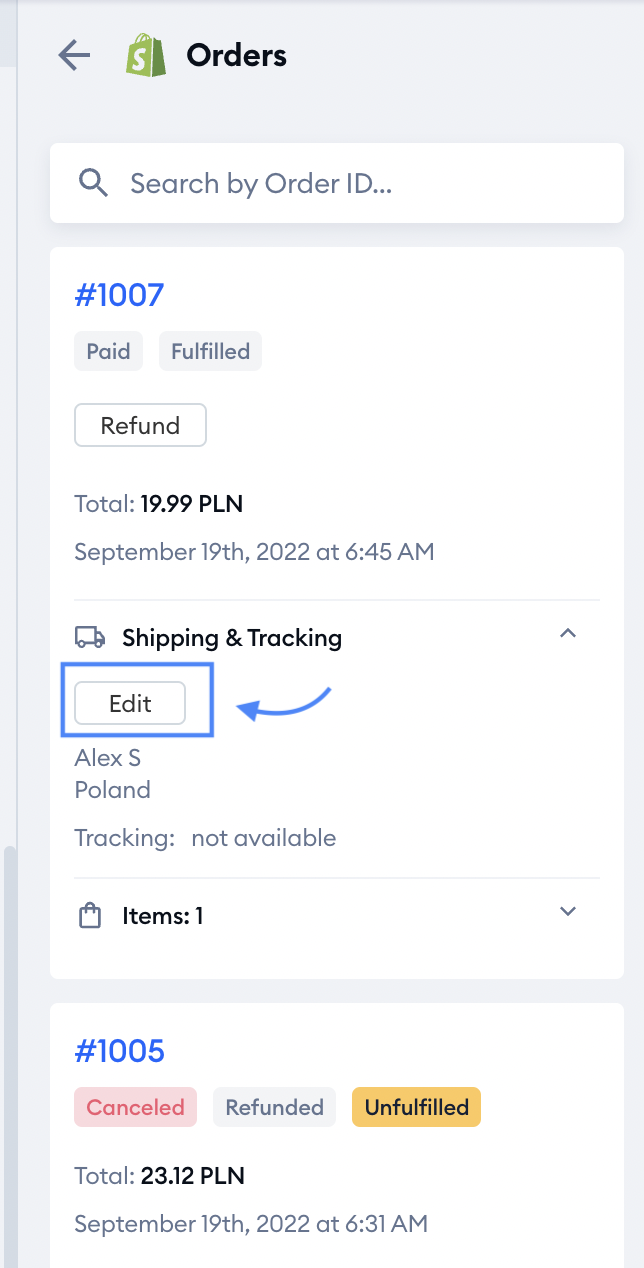
Task: Select the Fulfilled badge on order #1007
Action: pos(210,351)
